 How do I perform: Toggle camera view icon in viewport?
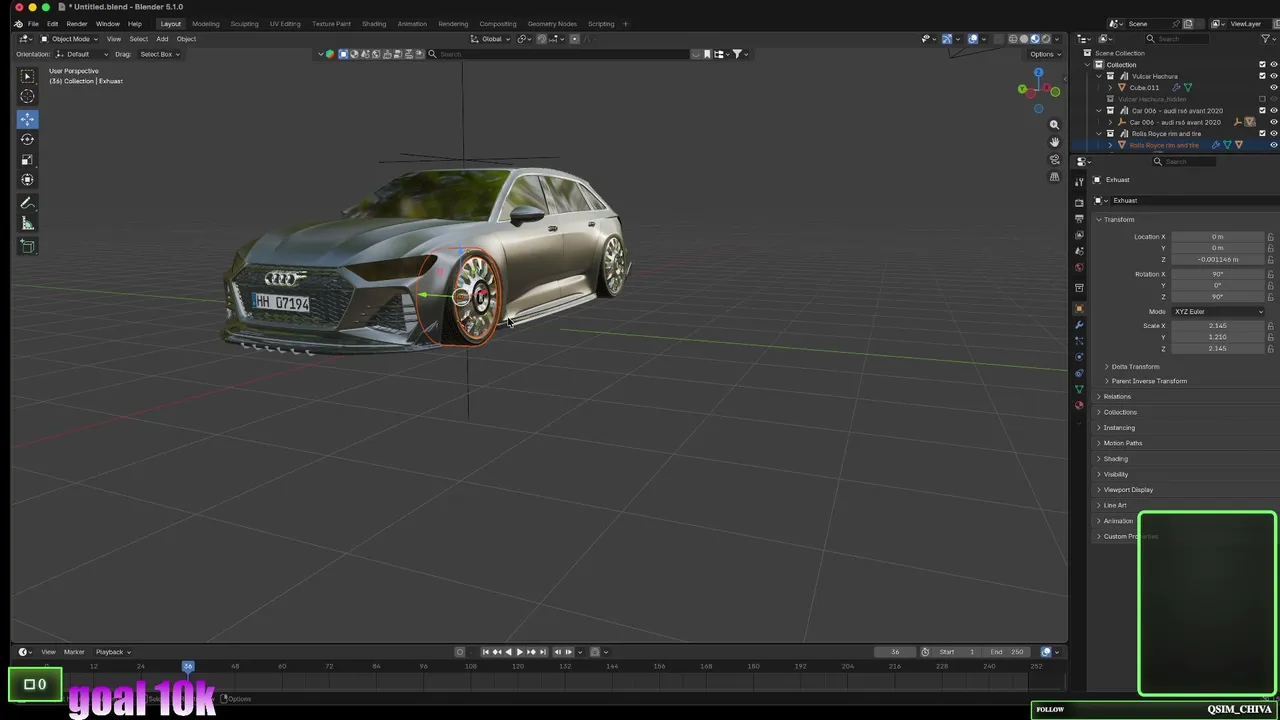(x=1054, y=160)
